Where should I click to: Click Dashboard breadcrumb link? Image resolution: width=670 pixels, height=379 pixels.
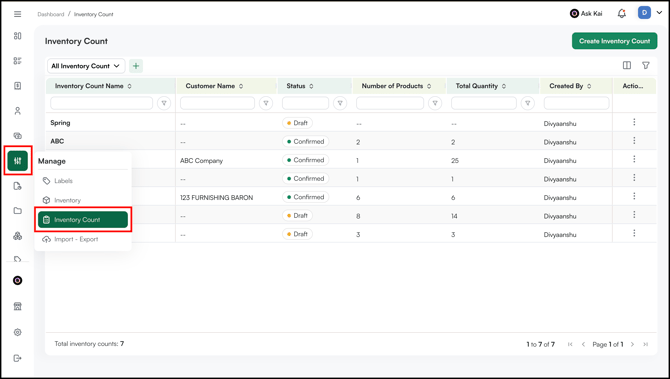[50, 14]
